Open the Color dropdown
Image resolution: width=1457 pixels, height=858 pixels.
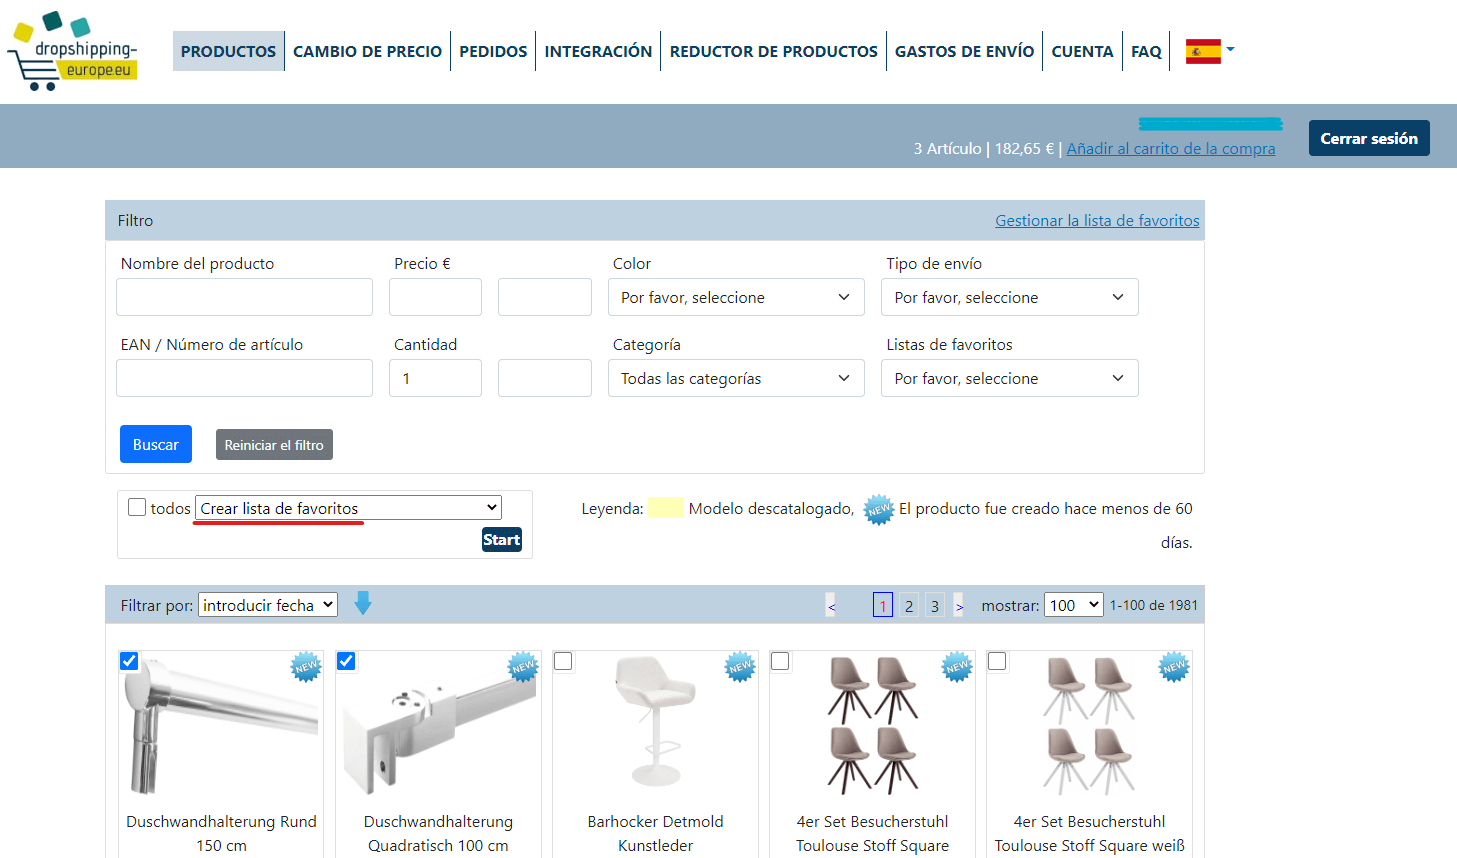(x=736, y=297)
